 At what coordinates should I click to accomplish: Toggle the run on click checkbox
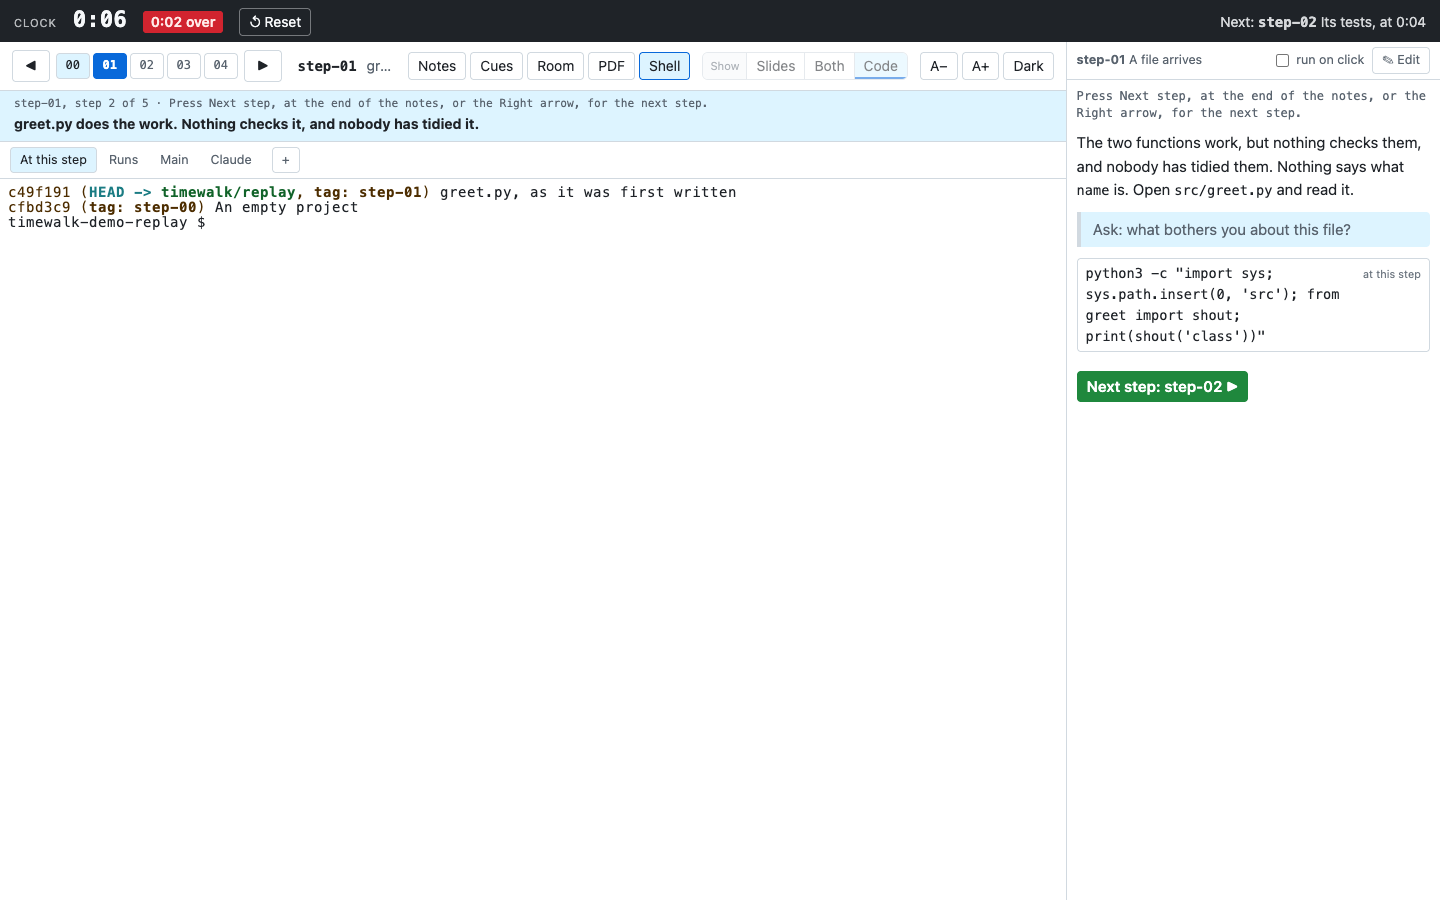click(1282, 60)
